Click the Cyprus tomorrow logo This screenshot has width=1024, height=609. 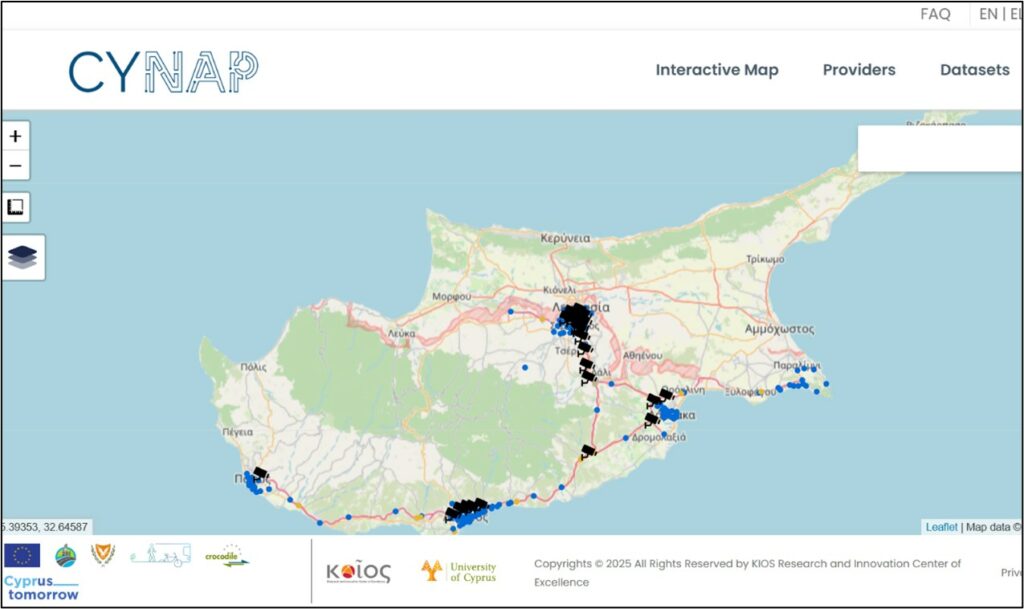click(42, 587)
